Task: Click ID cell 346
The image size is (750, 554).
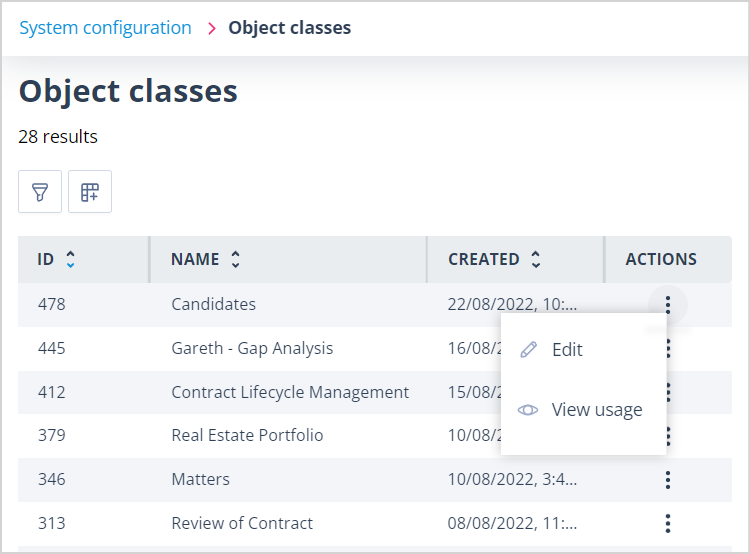Action: [52, 479]
